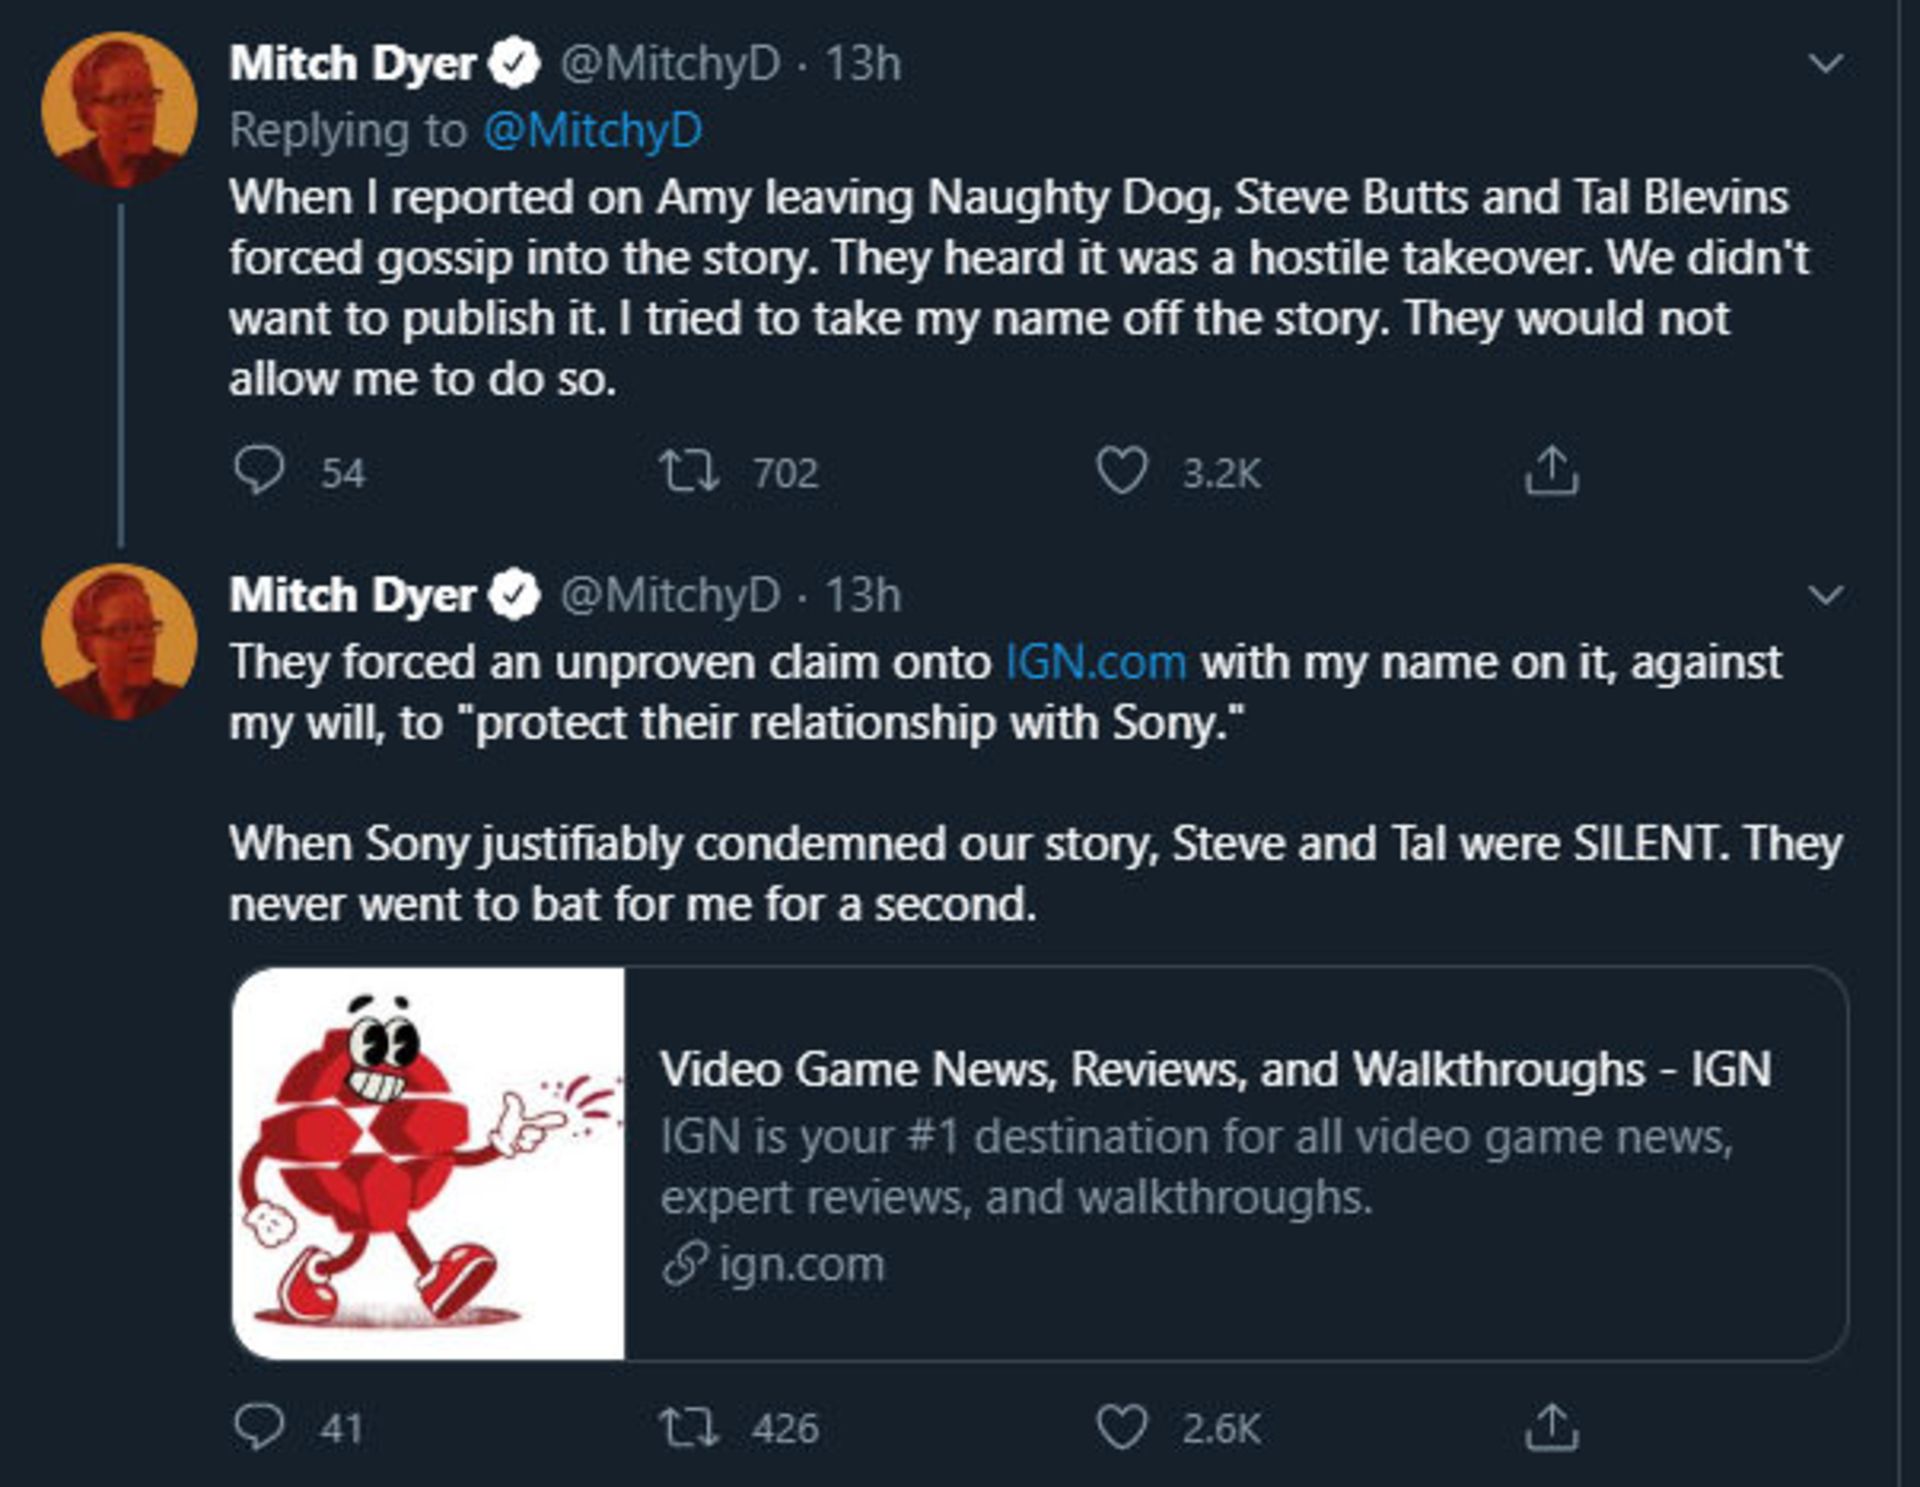
Task: Like the second tweet with 2.6K likes
Action: pos(1121,1427)
